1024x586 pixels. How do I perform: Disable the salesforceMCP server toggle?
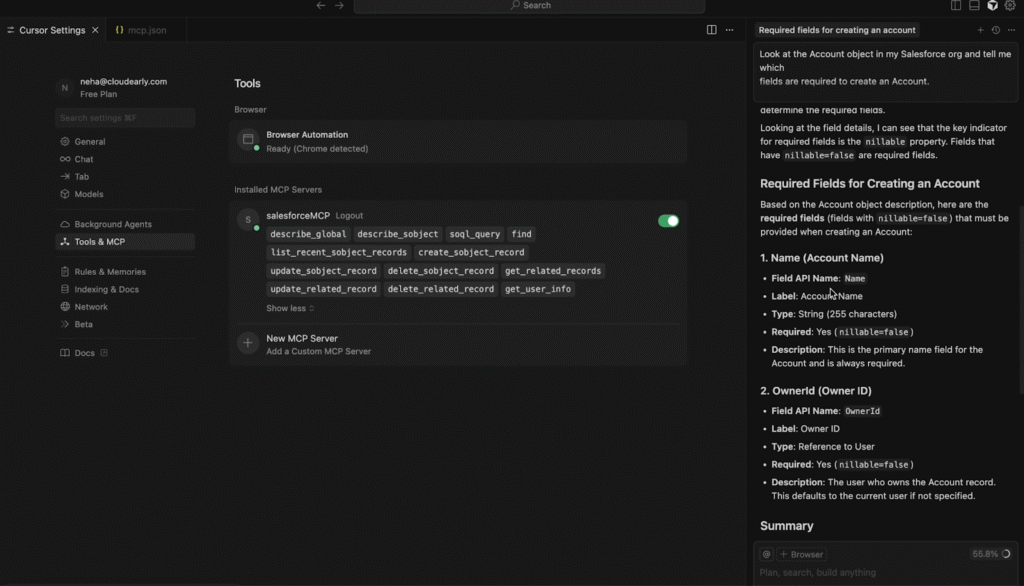point(668,221)
